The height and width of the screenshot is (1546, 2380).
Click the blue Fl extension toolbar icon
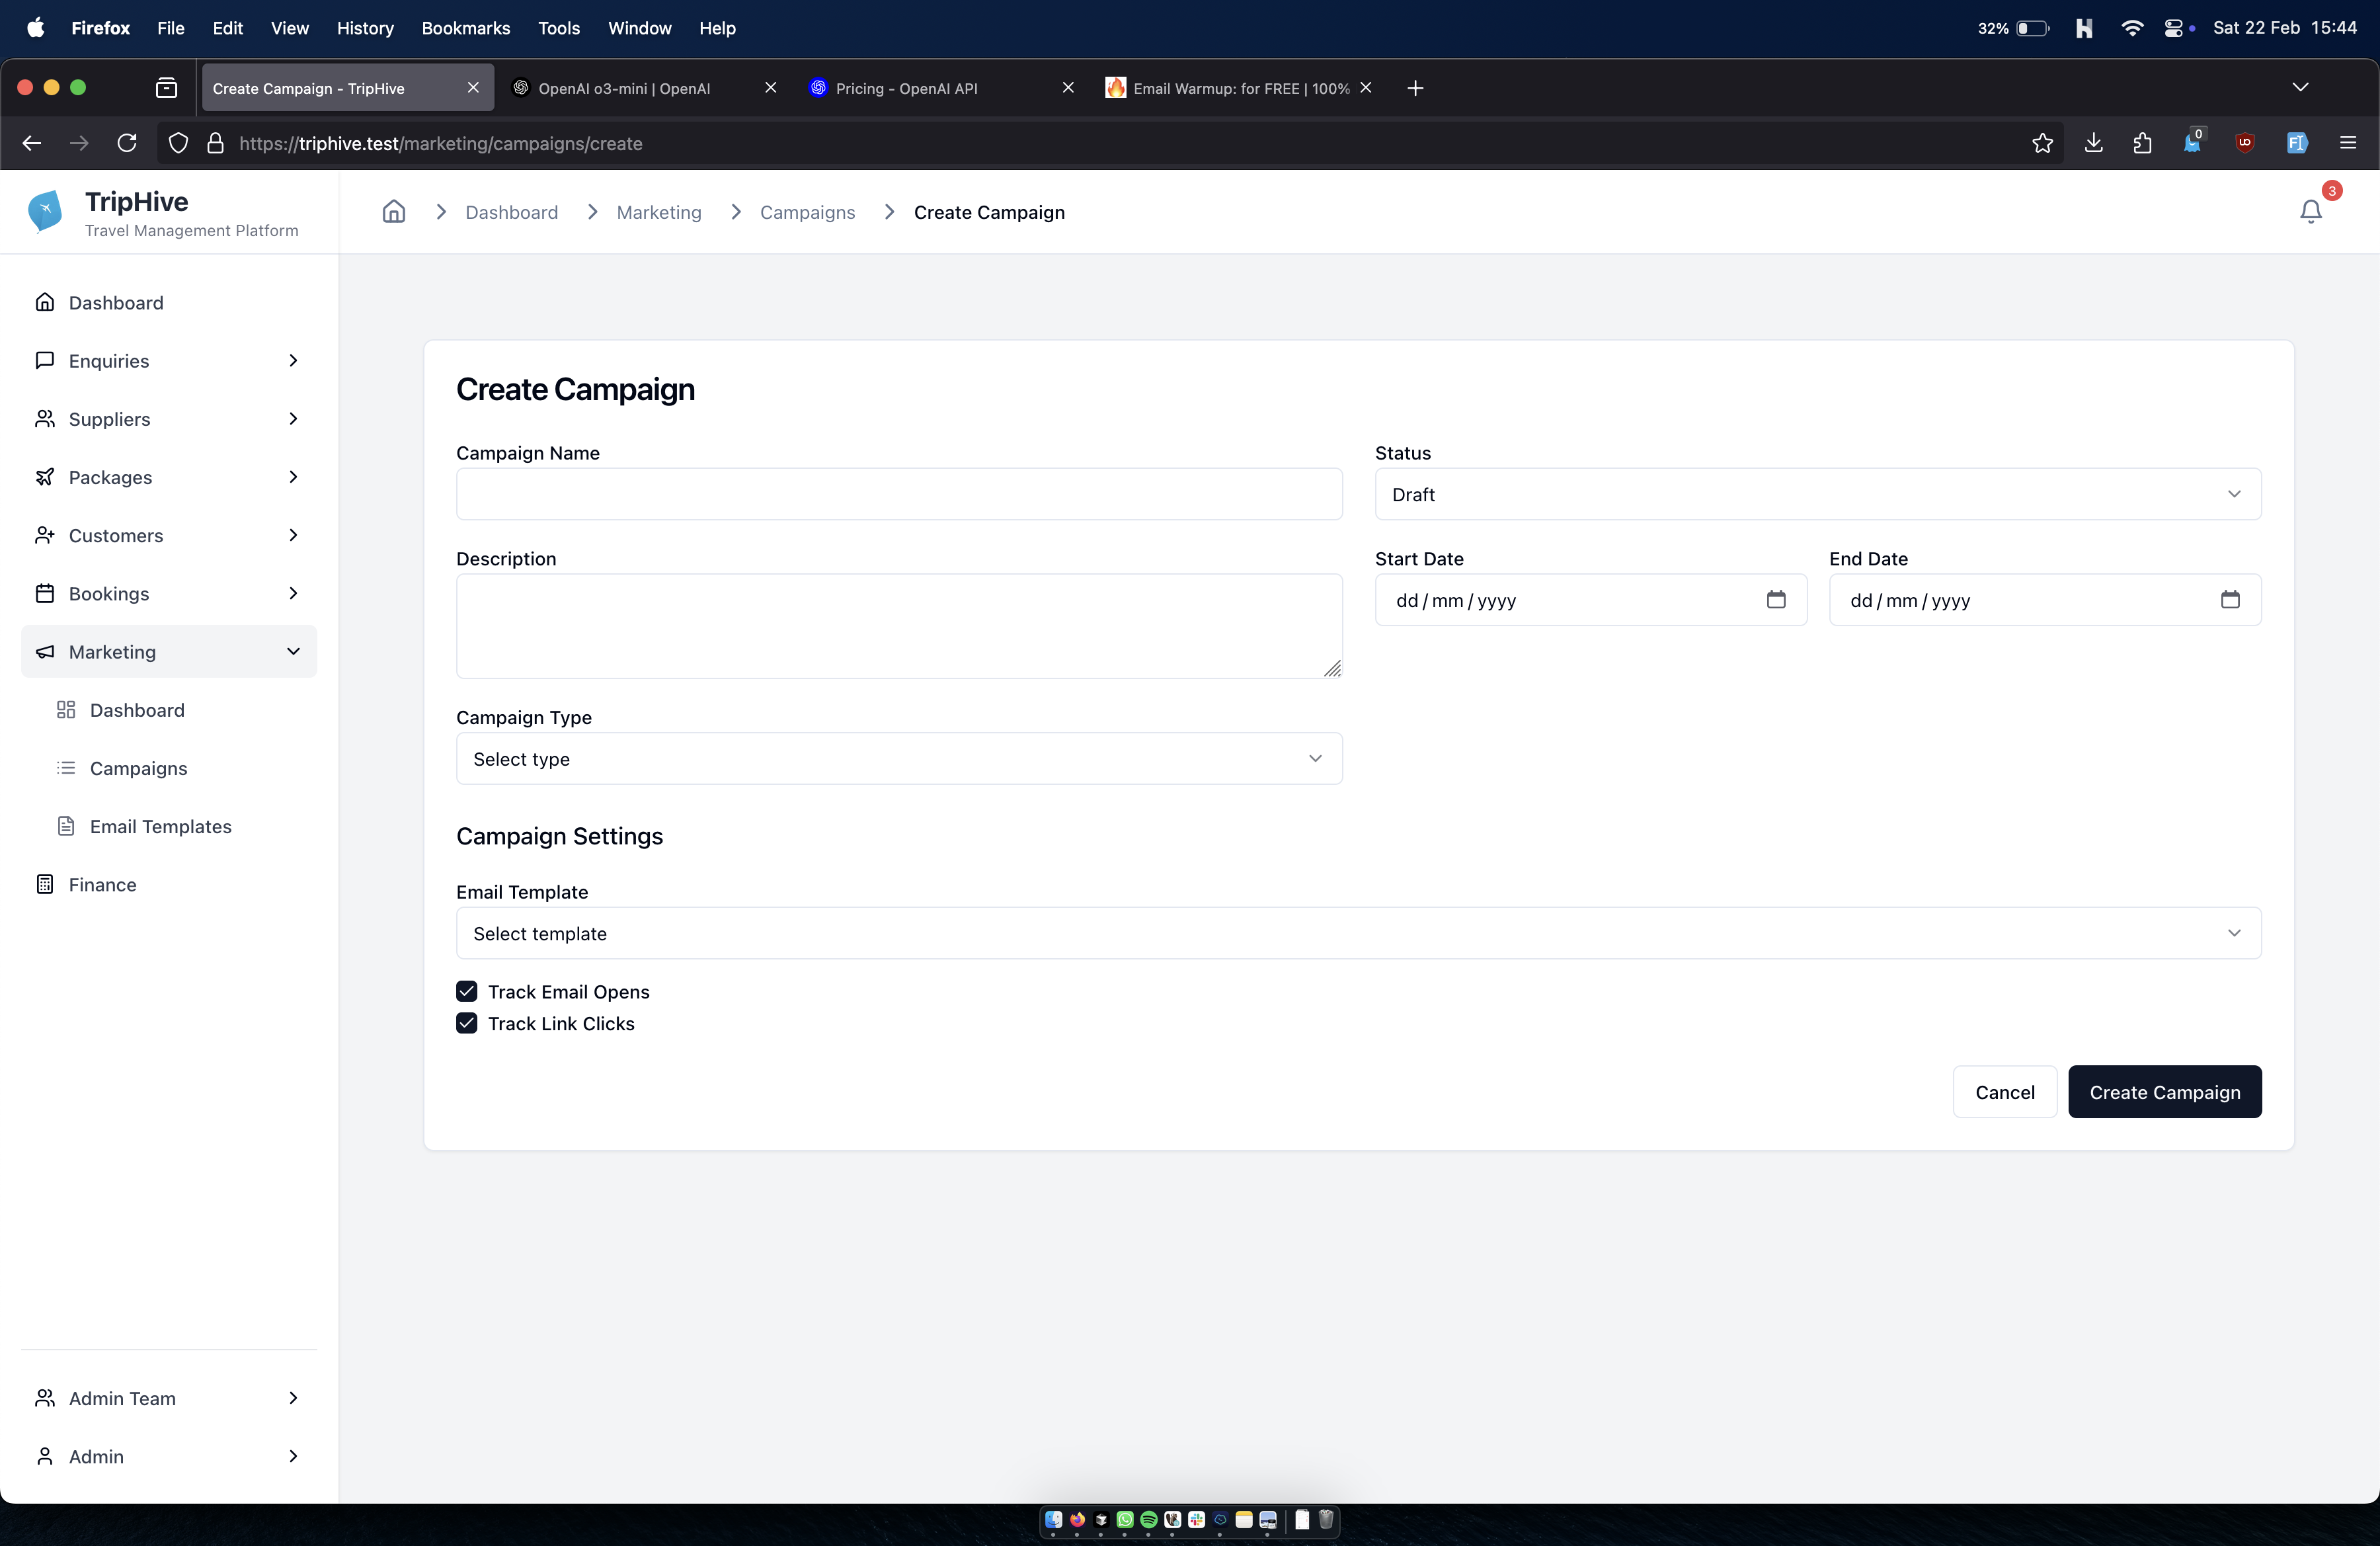pyautogui.click(x=2297, y=143)
